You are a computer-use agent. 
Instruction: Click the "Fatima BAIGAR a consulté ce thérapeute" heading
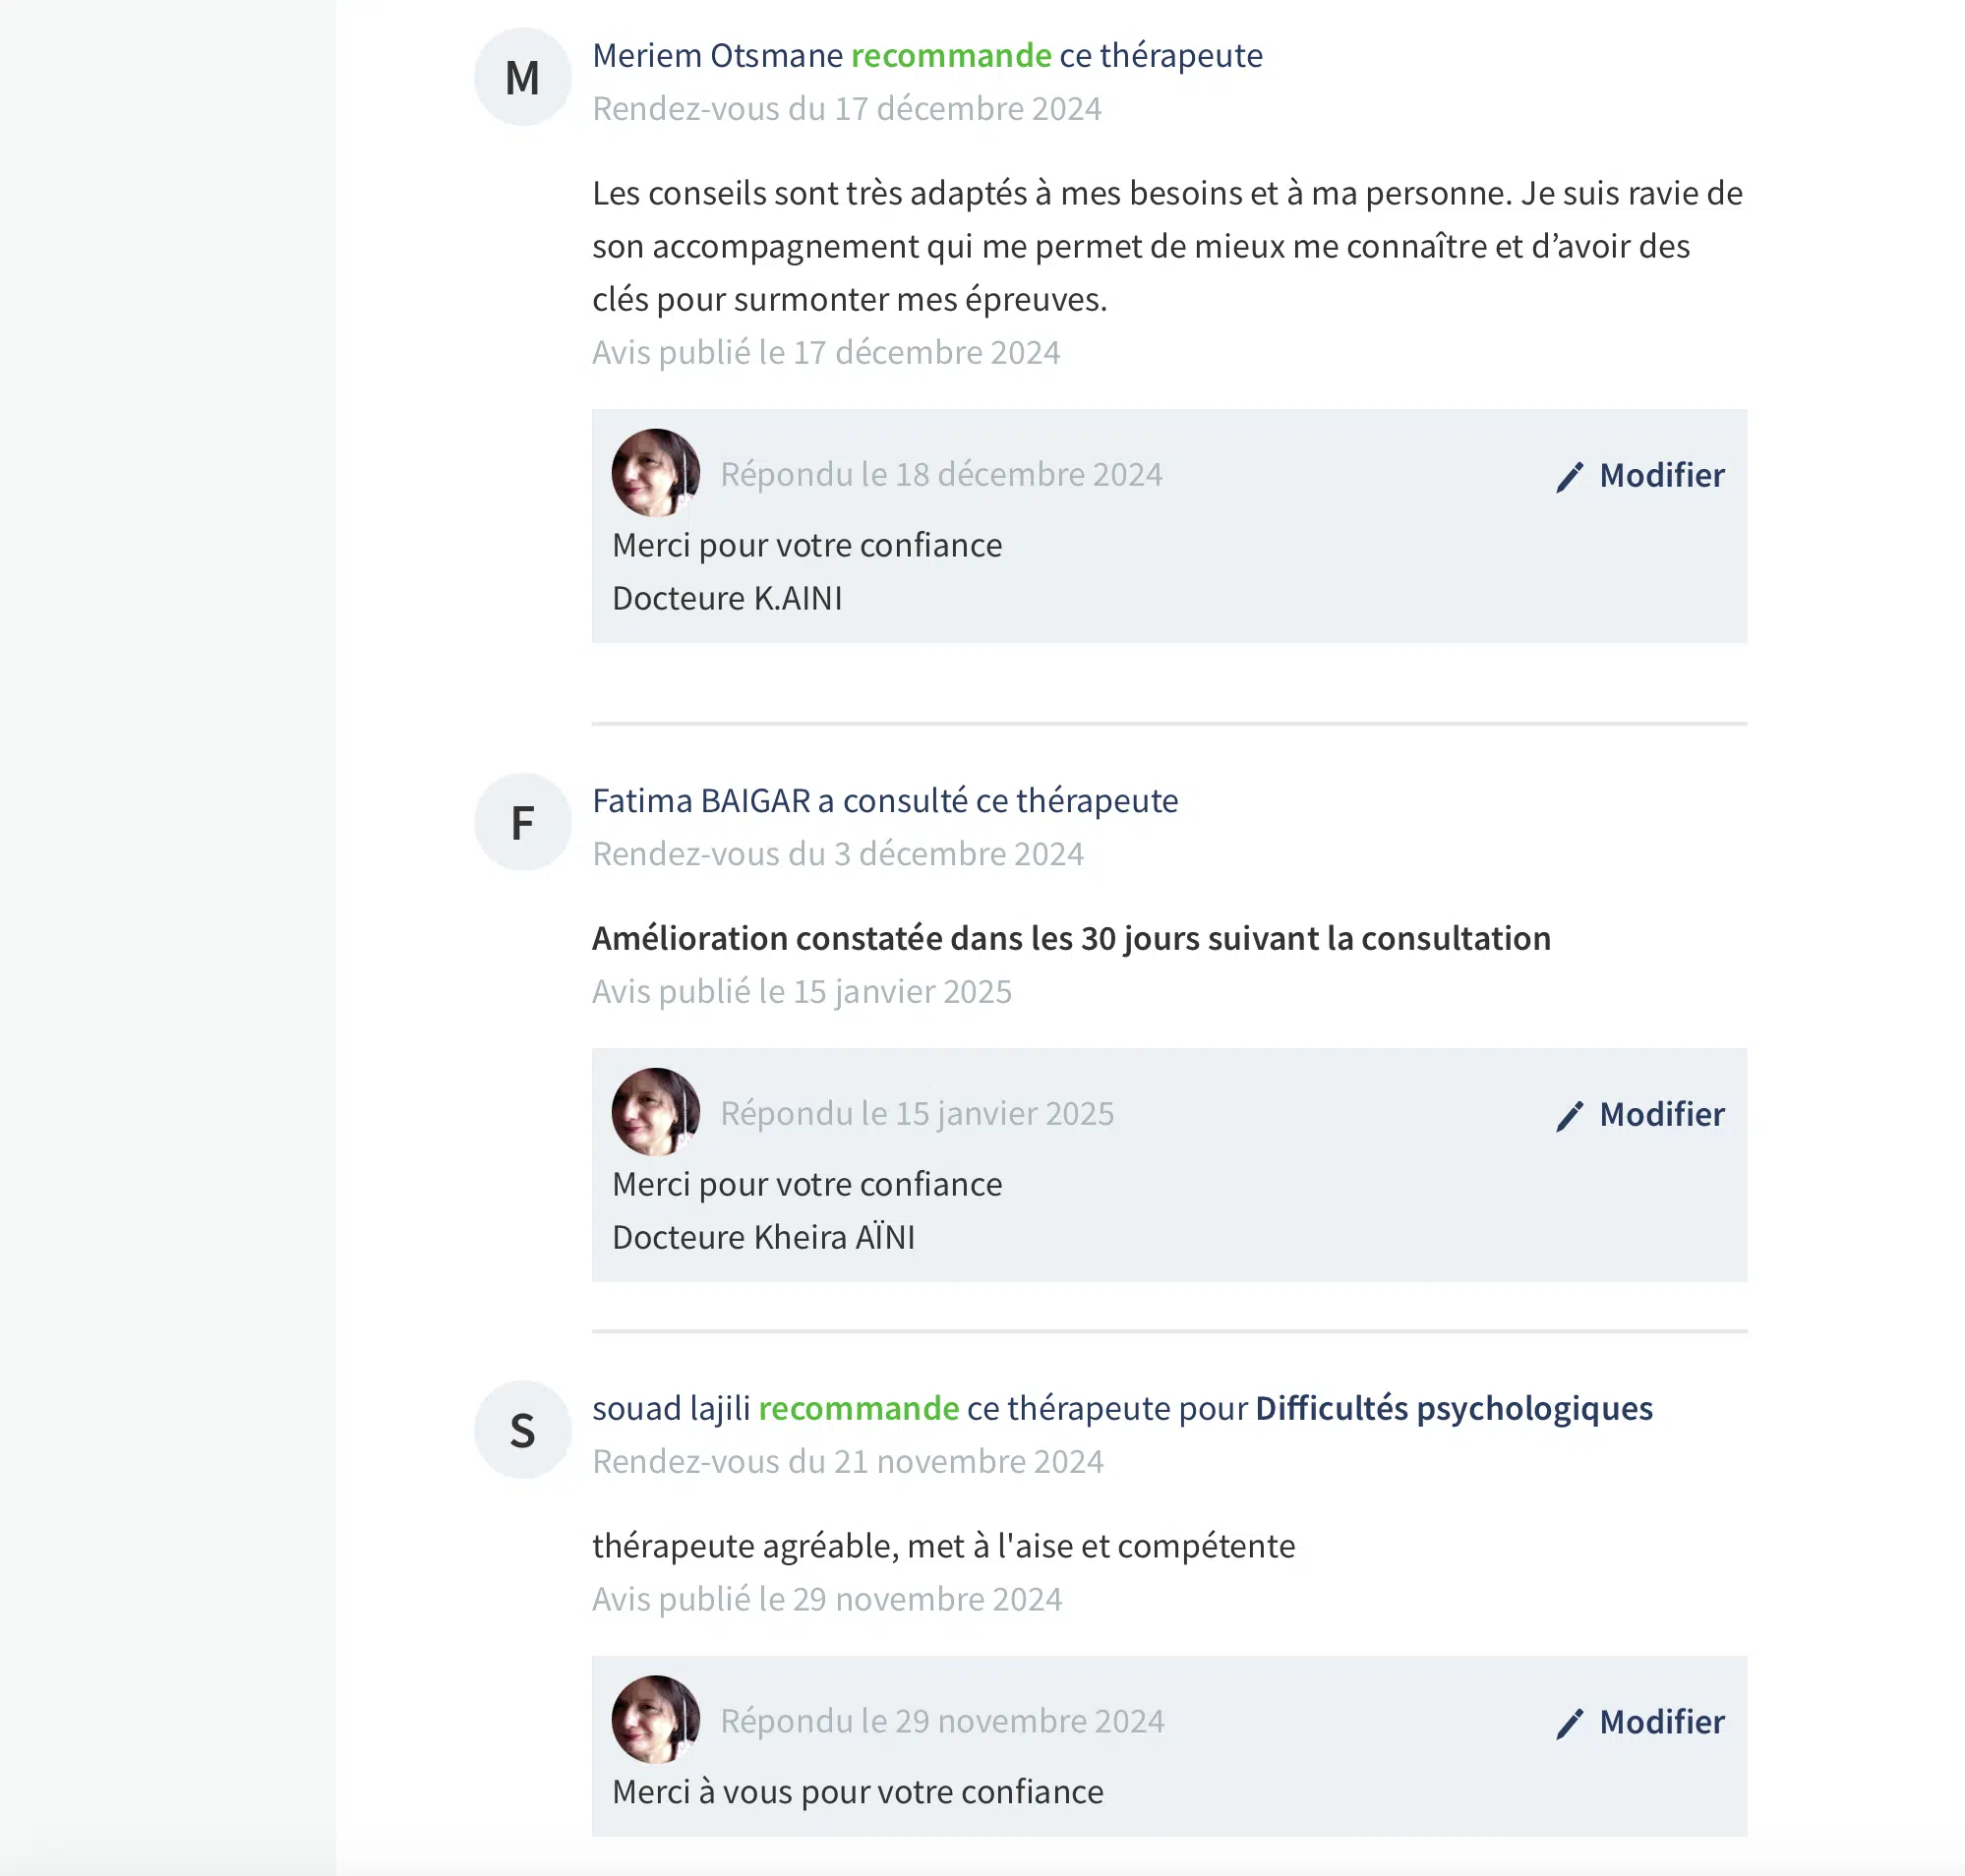pyautogui.click(x=884, y=801)
